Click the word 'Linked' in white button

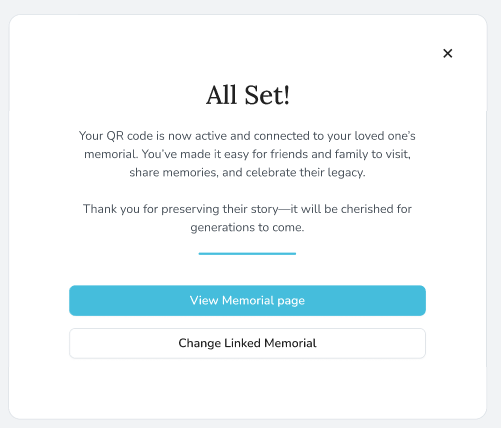pyautogui.click(x=242, y=343)
